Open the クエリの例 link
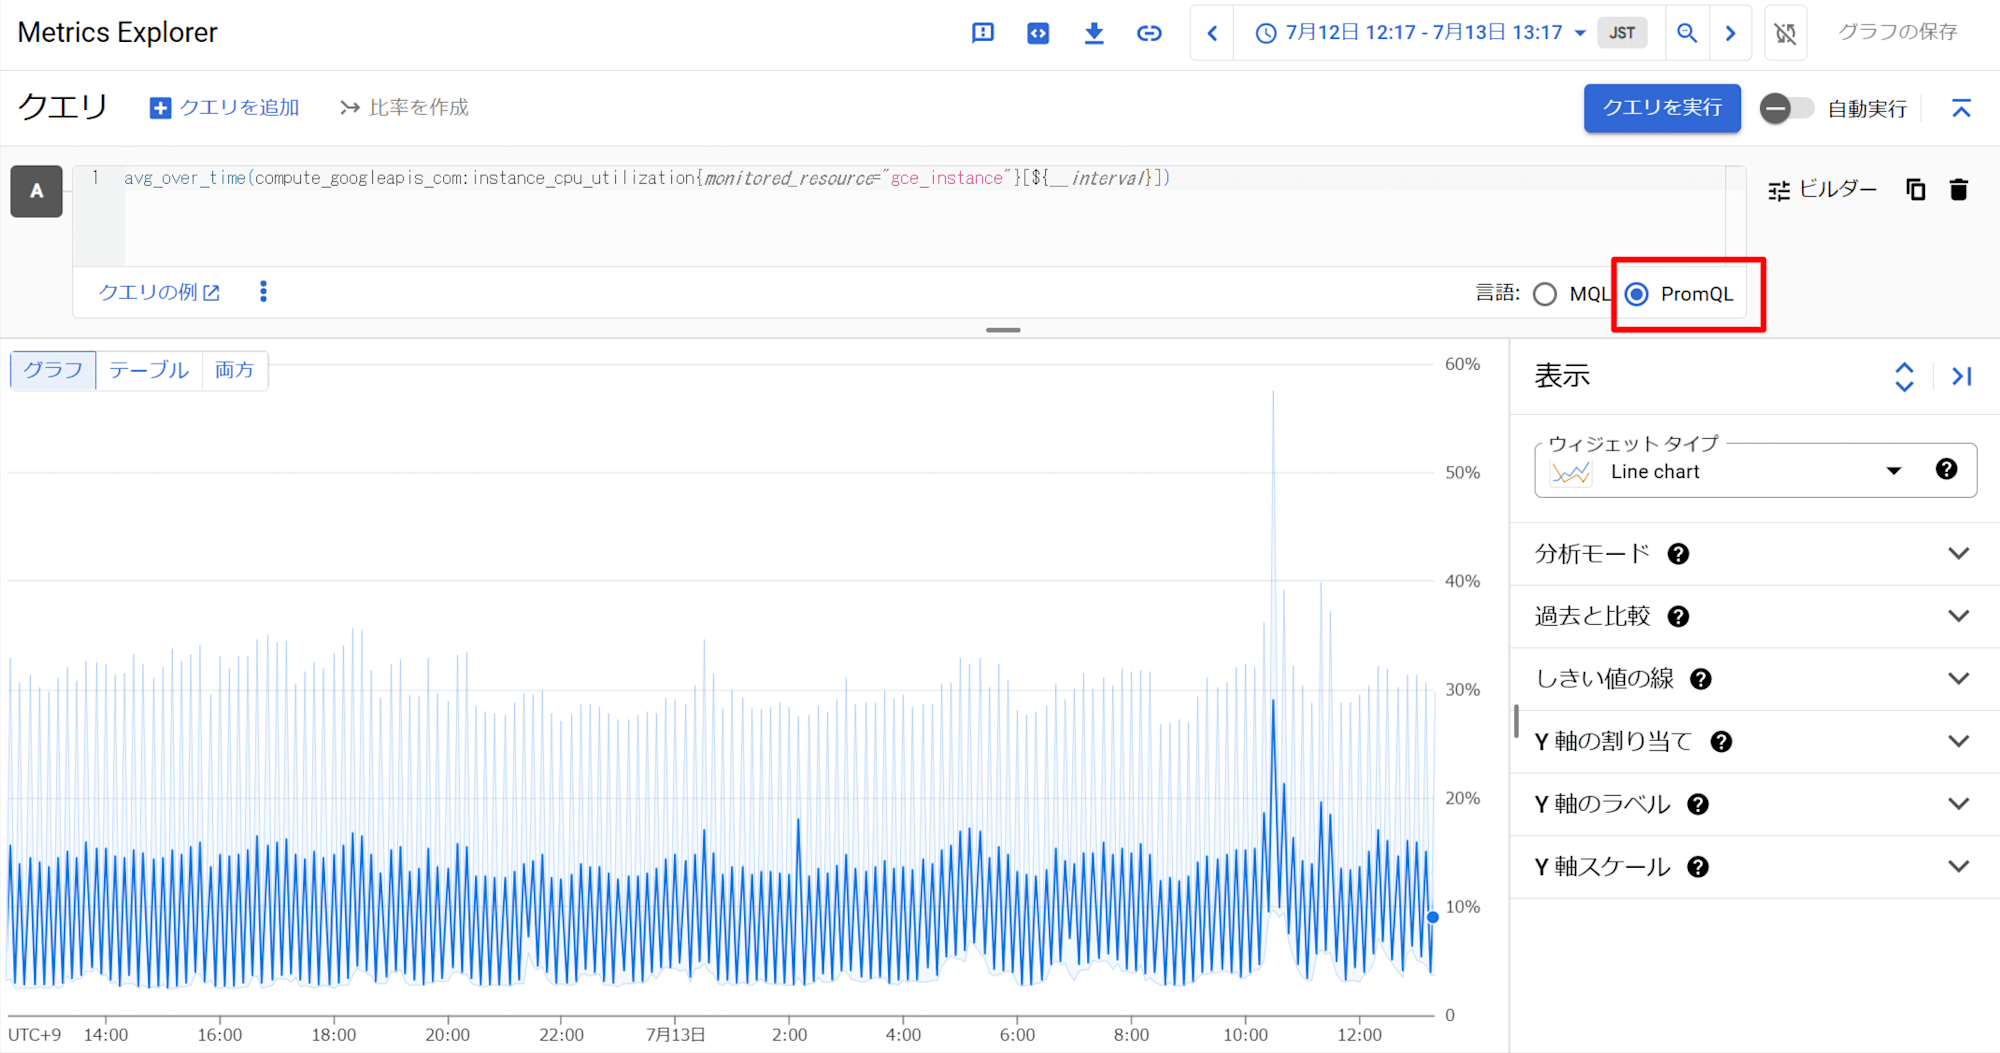The height and width of the screenshot is (1053, 2000). pyautogui.click(x=158, y=292)
